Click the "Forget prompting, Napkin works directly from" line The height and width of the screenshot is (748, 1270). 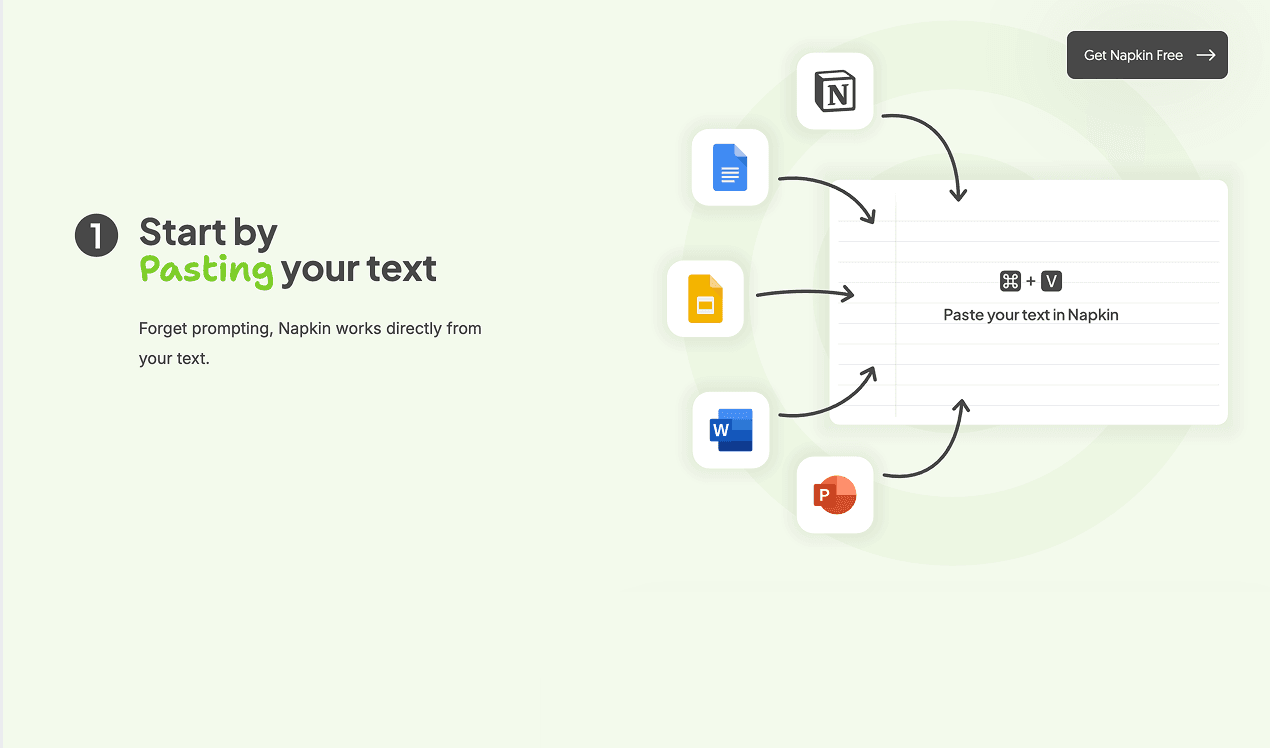(310, 328)
